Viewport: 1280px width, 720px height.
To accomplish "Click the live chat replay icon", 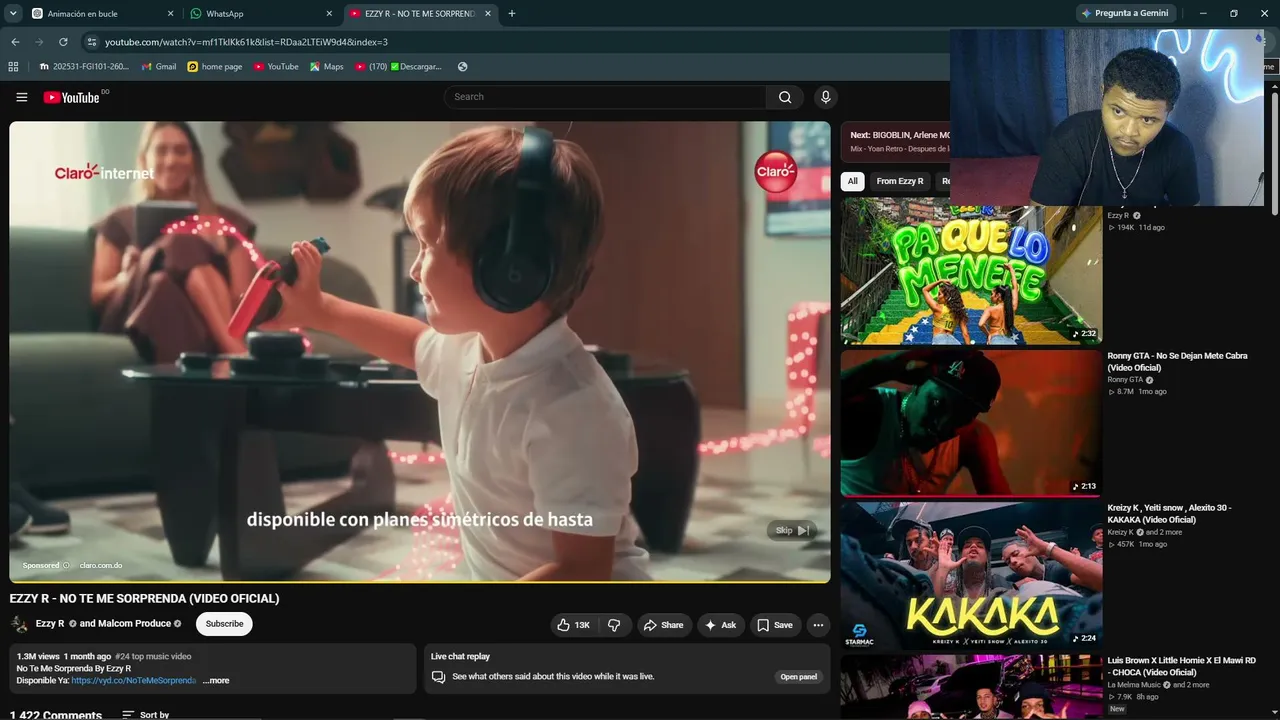I will 438,677.
